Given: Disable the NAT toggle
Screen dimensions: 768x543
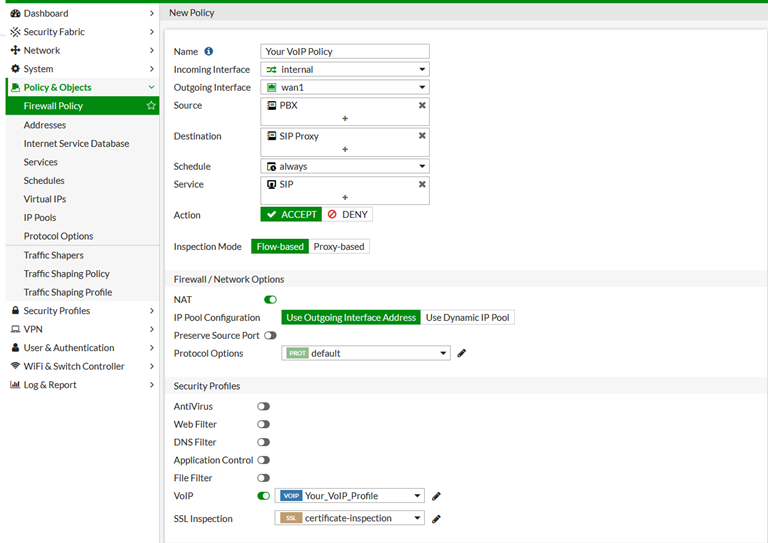Looking at the screenshot, I should click(x=270, y=299).
